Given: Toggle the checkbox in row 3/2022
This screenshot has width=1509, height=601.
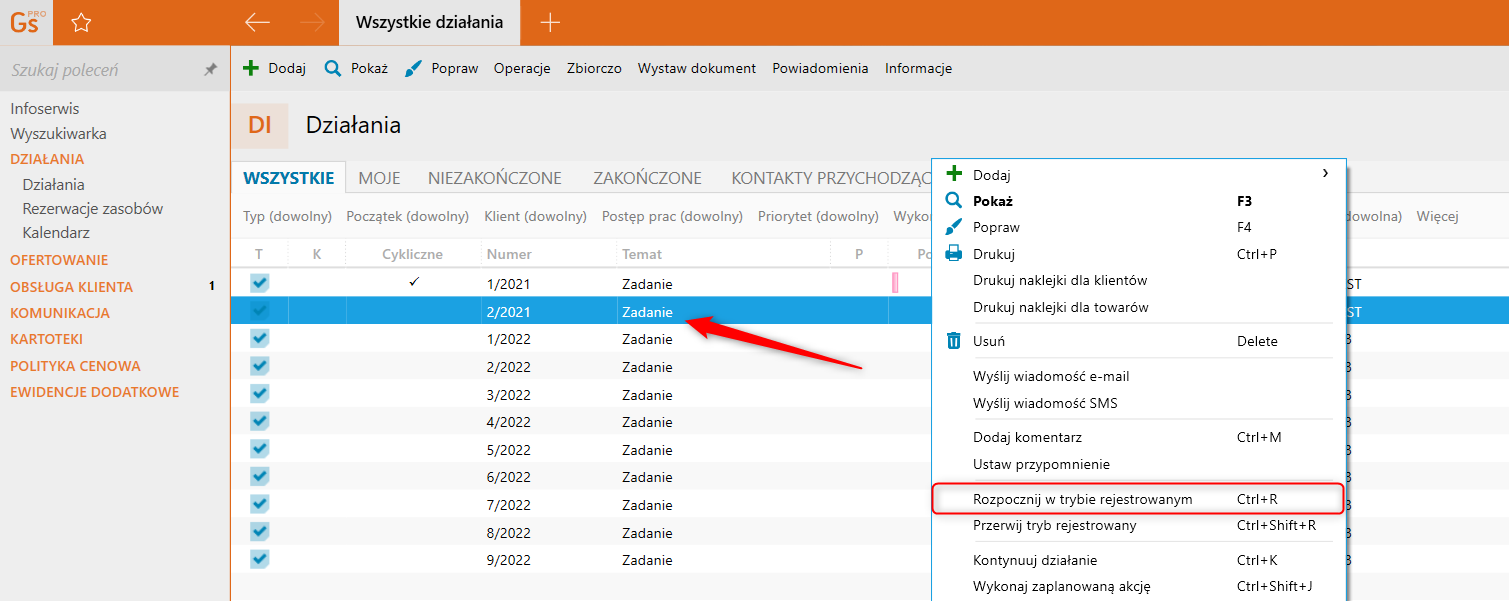Looking at the screenshot, I should 259,394.
